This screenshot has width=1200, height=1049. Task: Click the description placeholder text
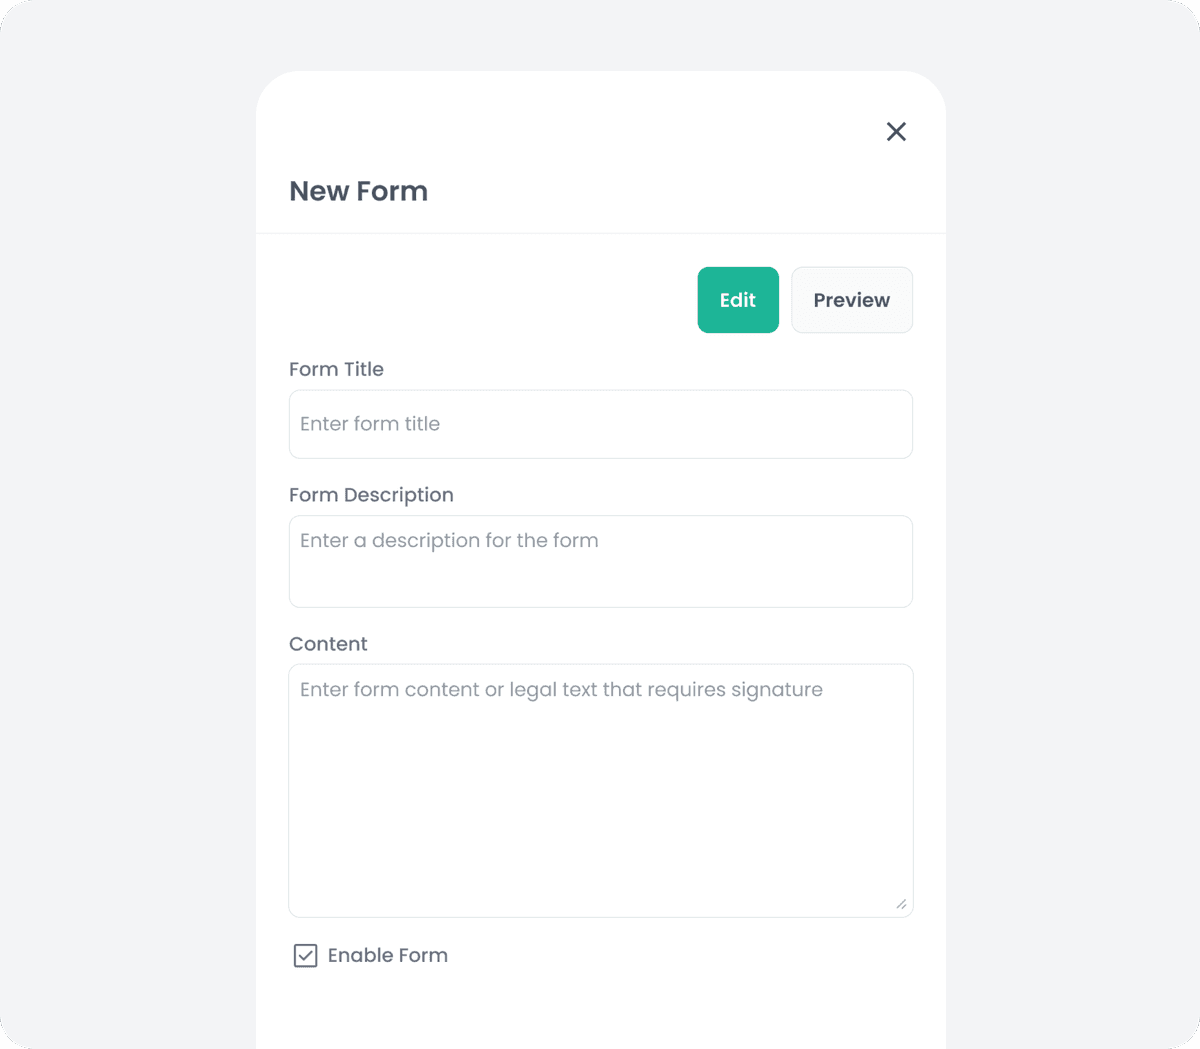[449, 540]
